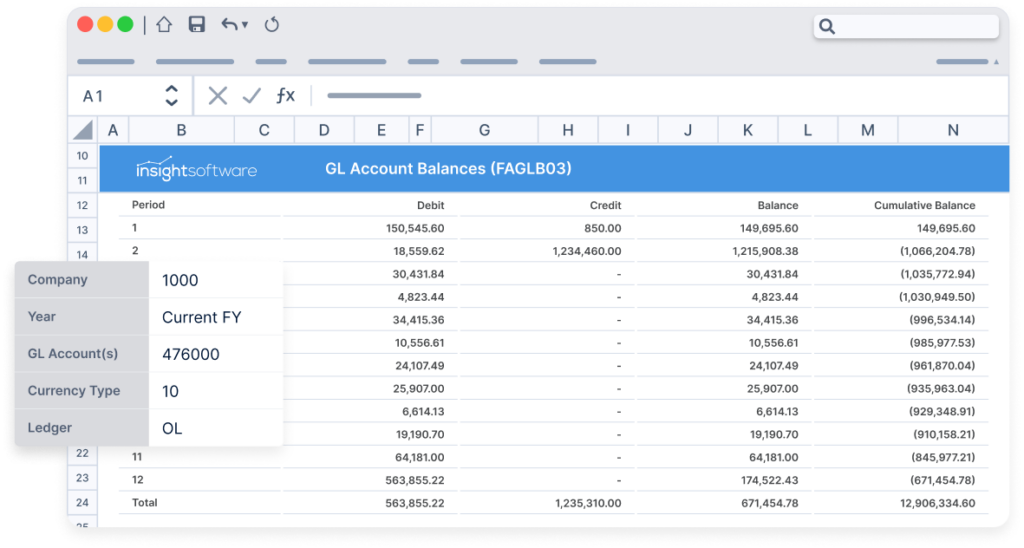1024x548 pixels.
Task: Click the circular refresh arrow icon
Action: point(272,25)
